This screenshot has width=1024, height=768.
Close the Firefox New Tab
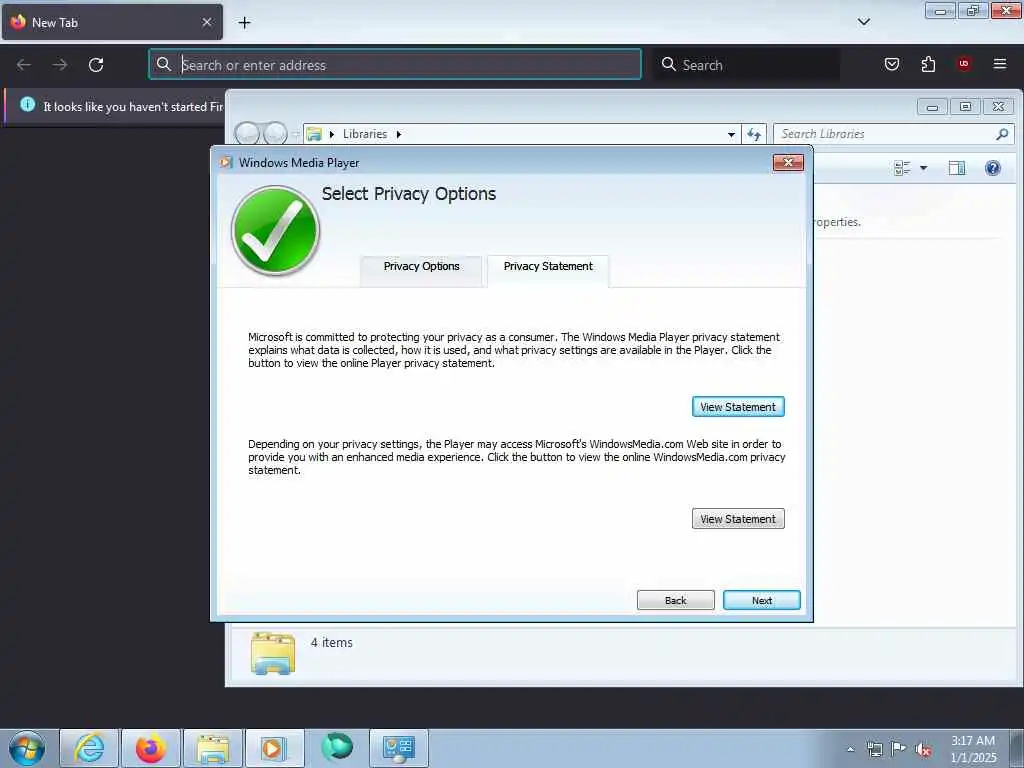point(207,22)
